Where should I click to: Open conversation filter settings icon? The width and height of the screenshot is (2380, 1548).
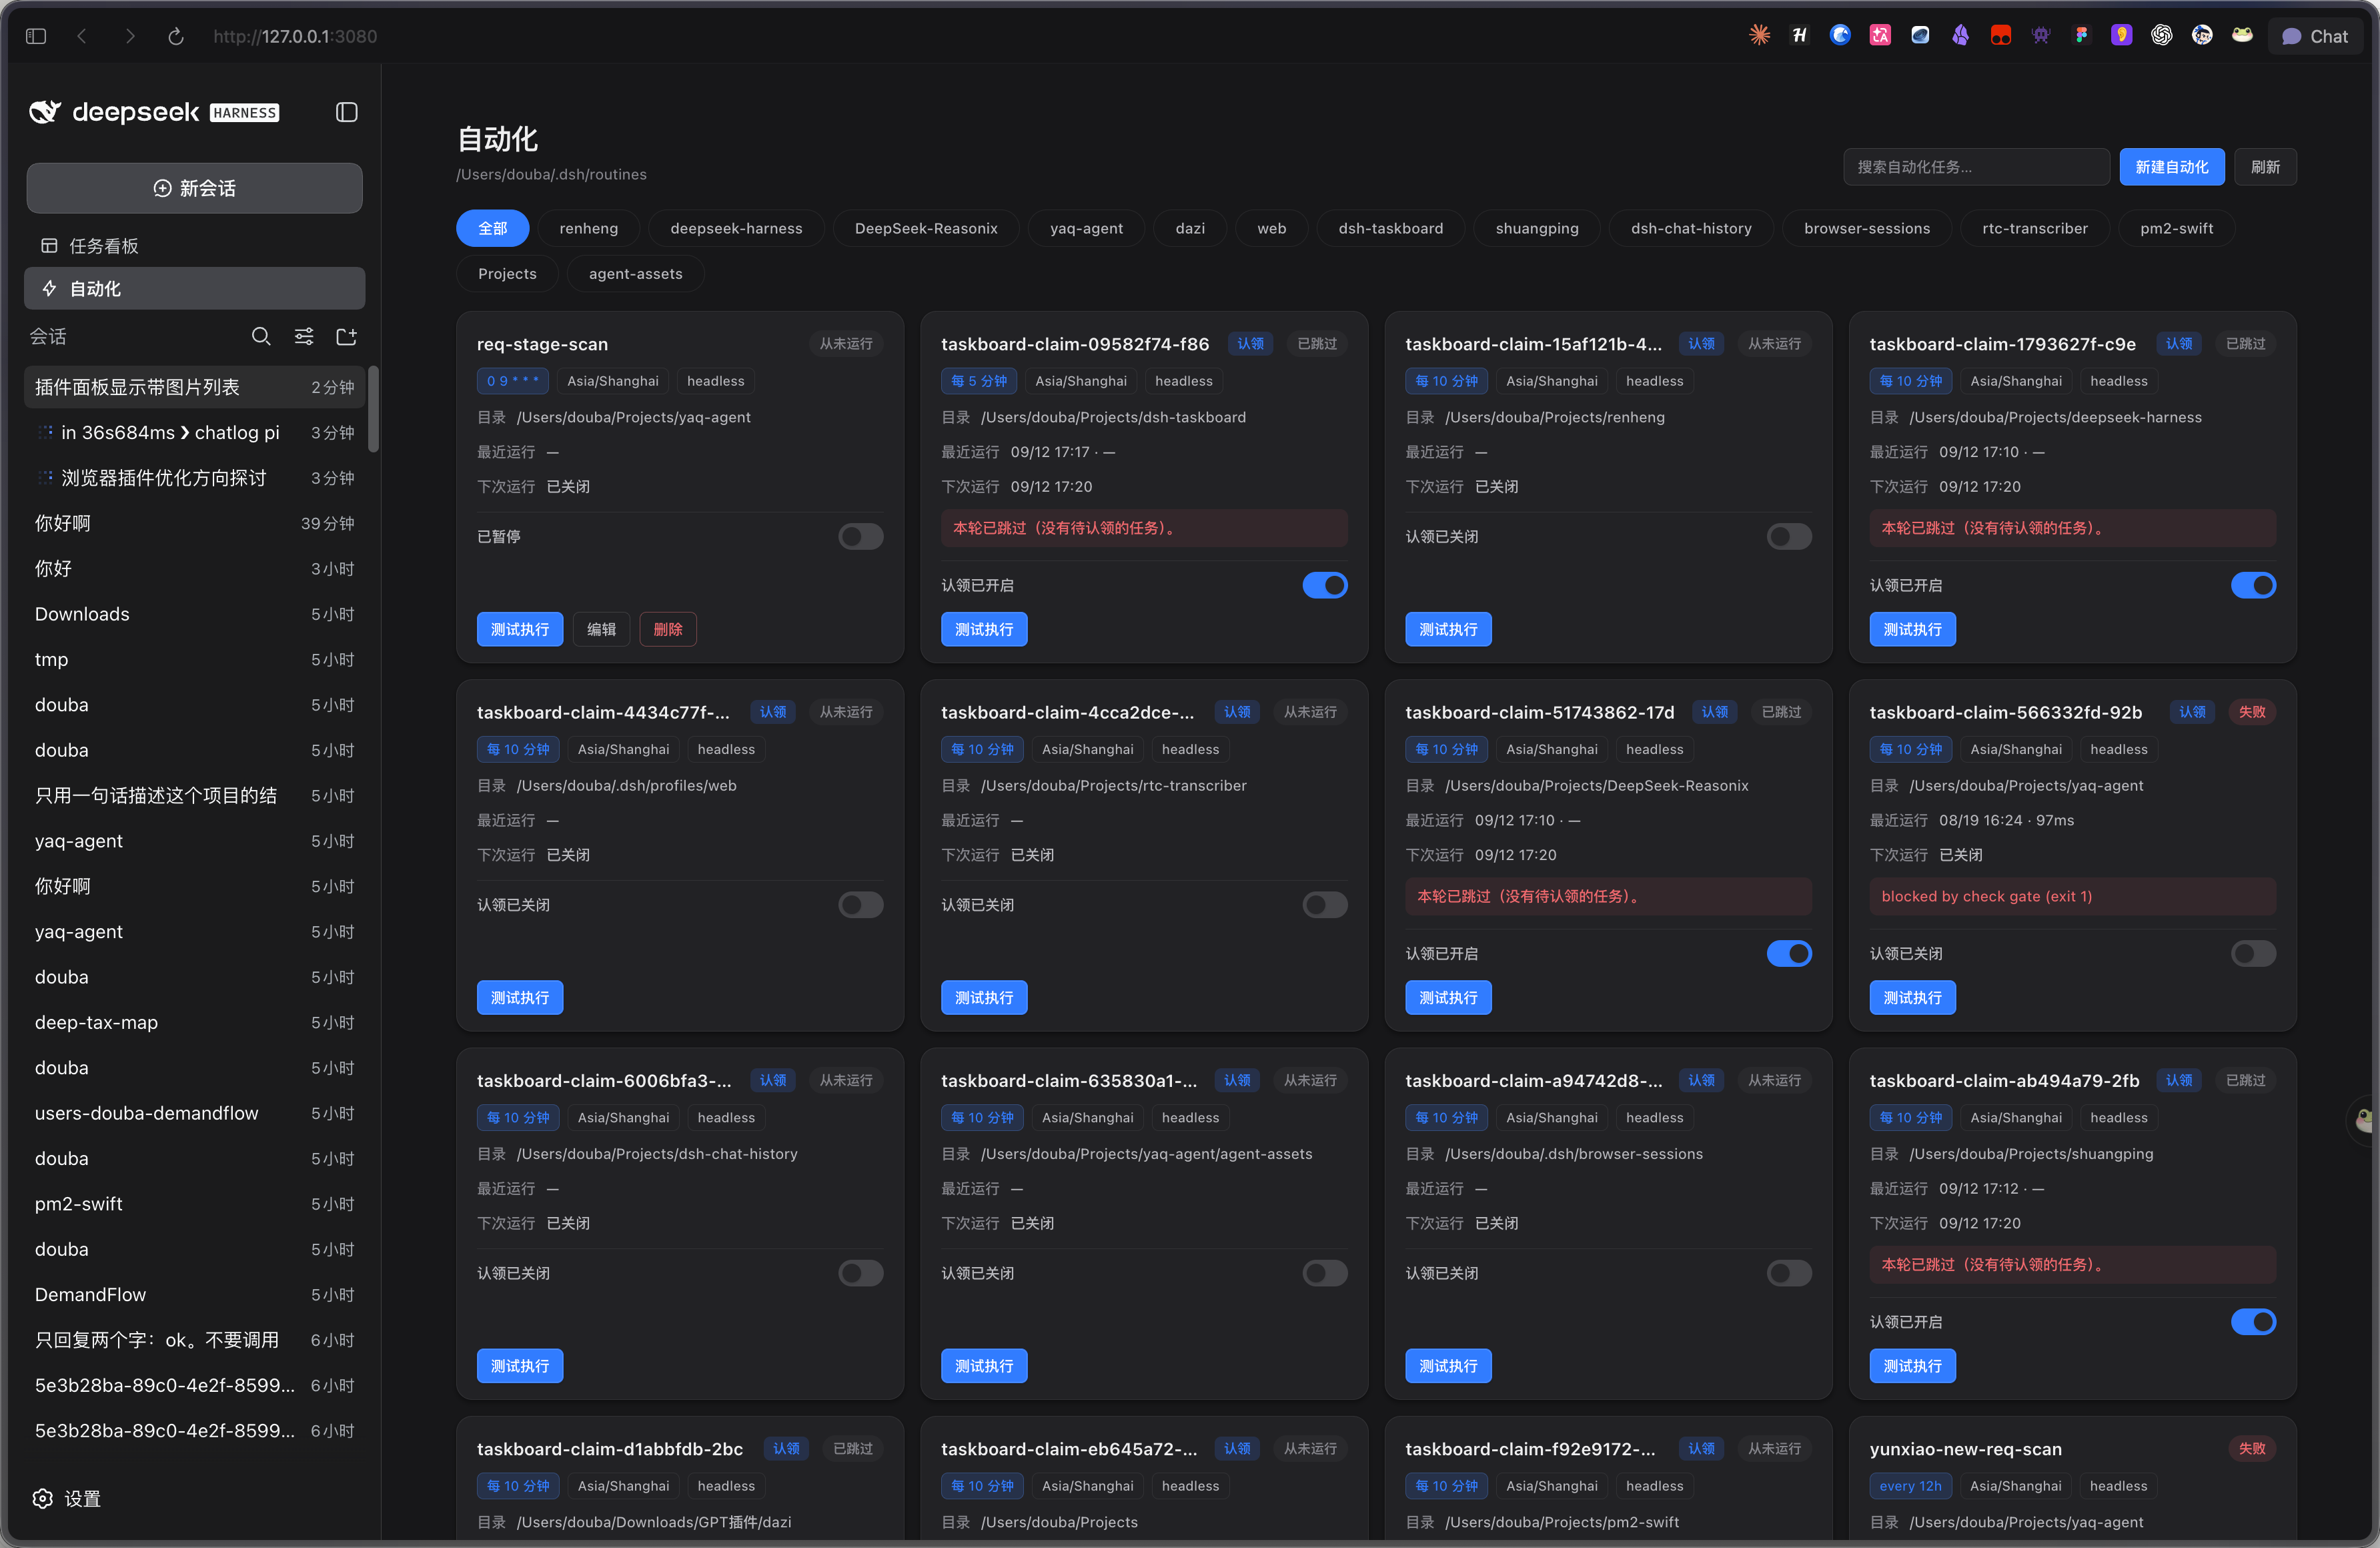[x=304, y=337]
